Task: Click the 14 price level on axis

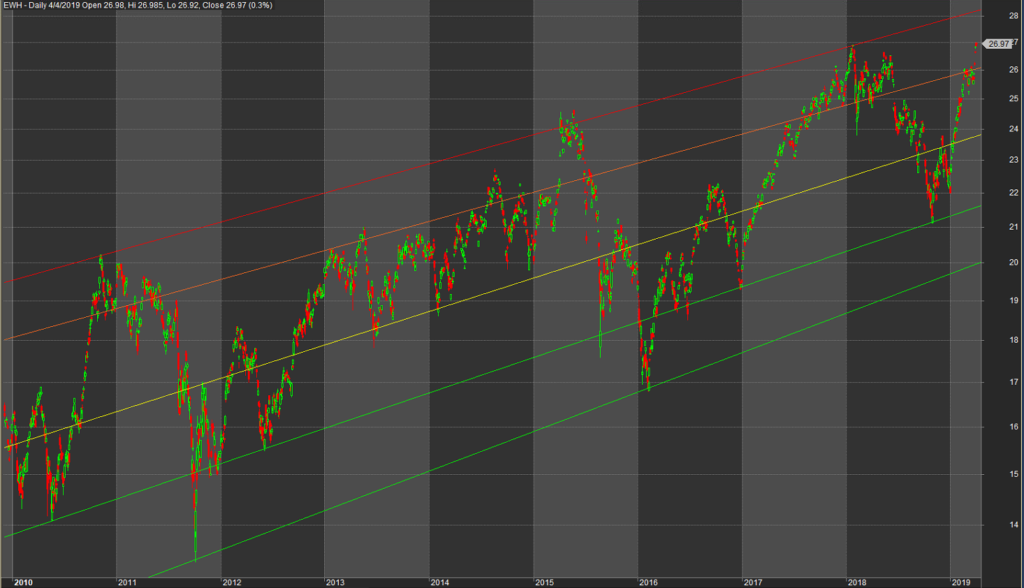Action: (1014, 525)
